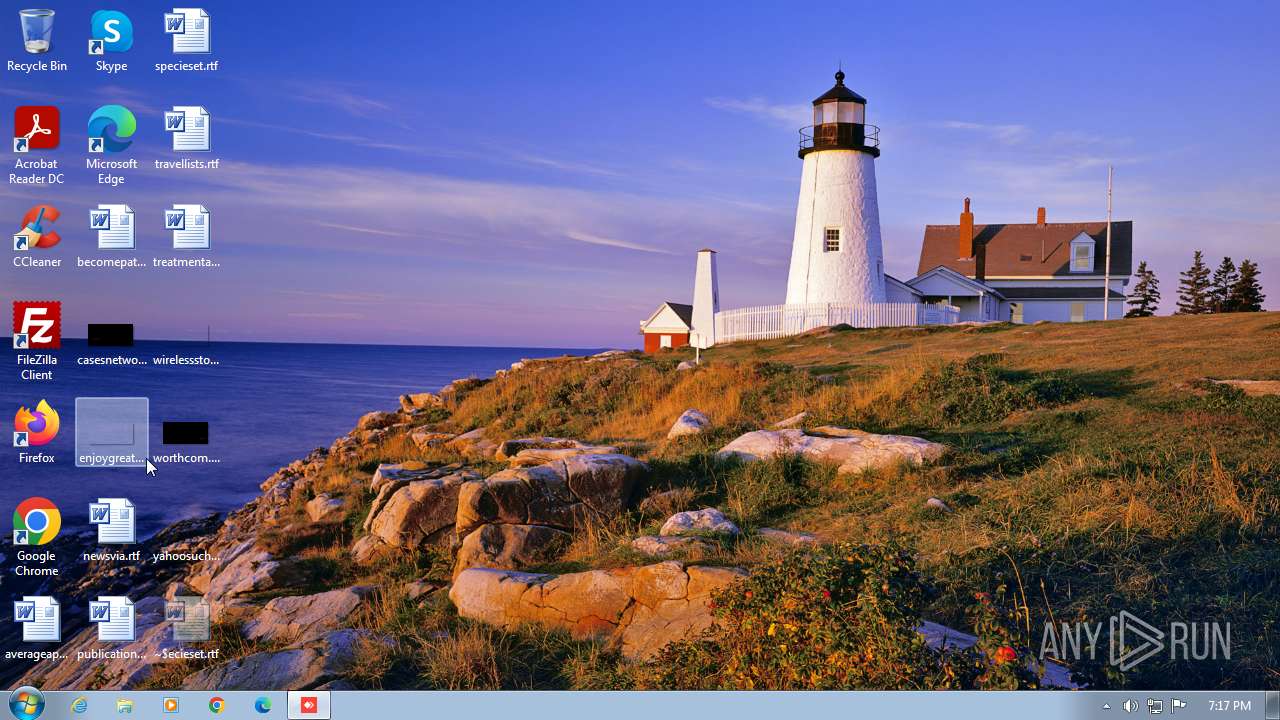Select the specieset.rtf file
The image size is (1280, 720).
(186, 41)
